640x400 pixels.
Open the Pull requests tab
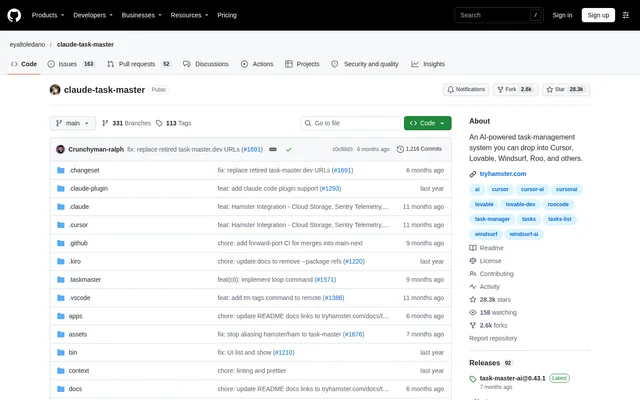click(x=139, y=64)
